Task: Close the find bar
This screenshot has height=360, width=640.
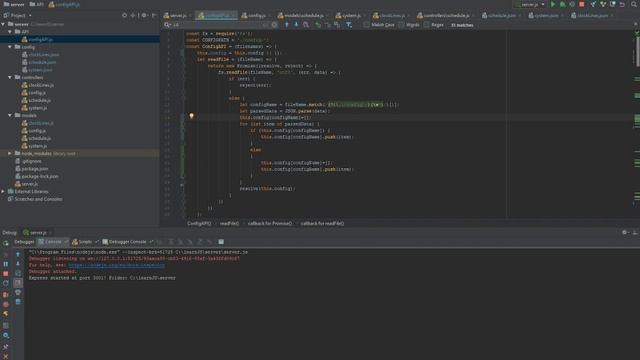Action: [636, 24]
